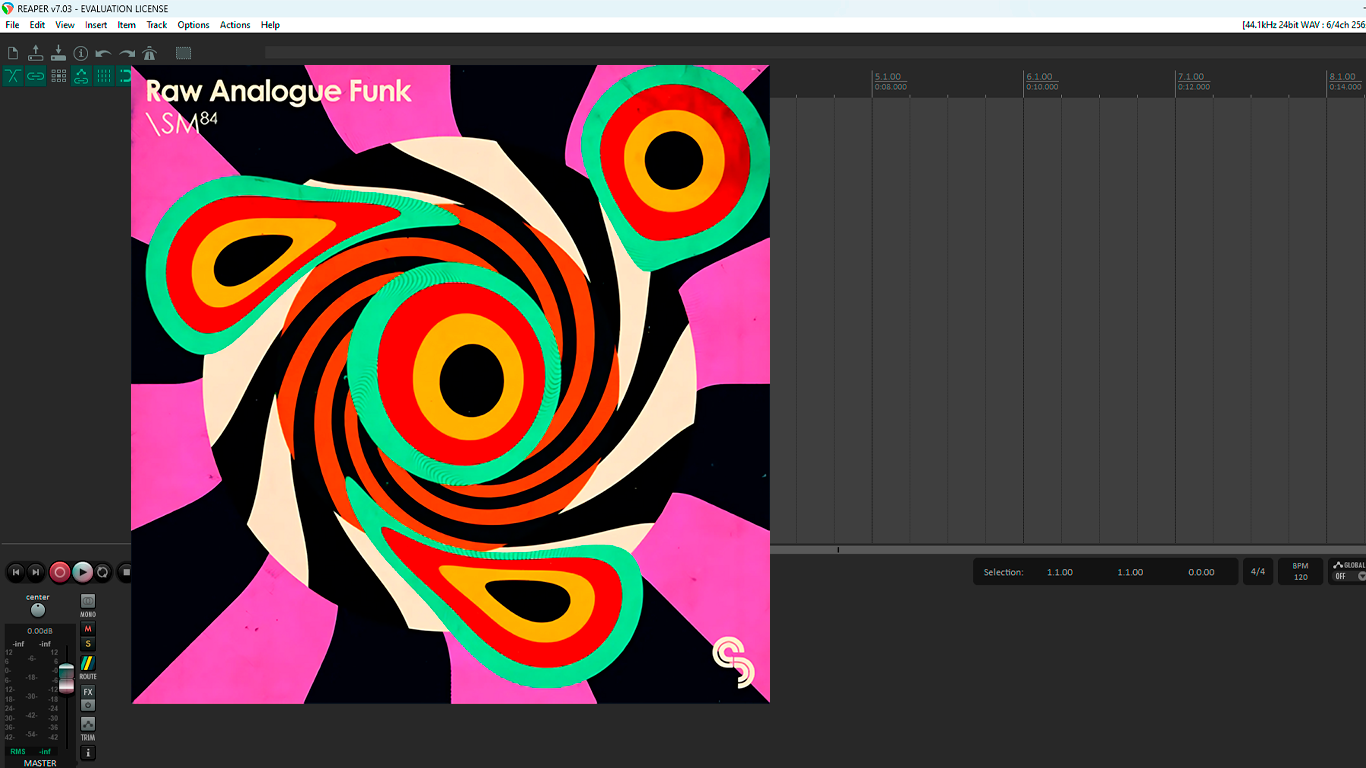Viewport: 1366px width, 768px height.
Task: Click the horizontal arrange scrollbar
Action: click(x=1068, y=549)
